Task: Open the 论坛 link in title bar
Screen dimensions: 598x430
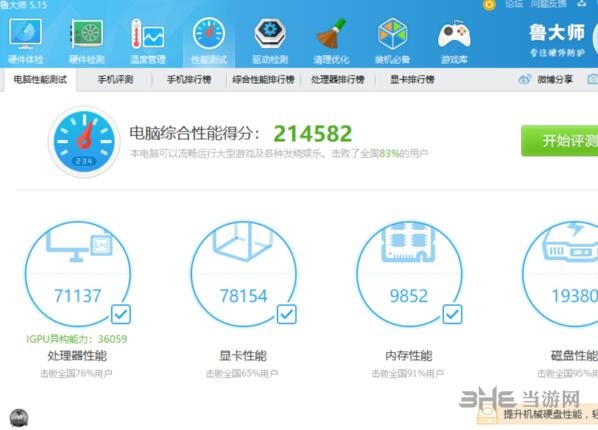Action: 514,4
